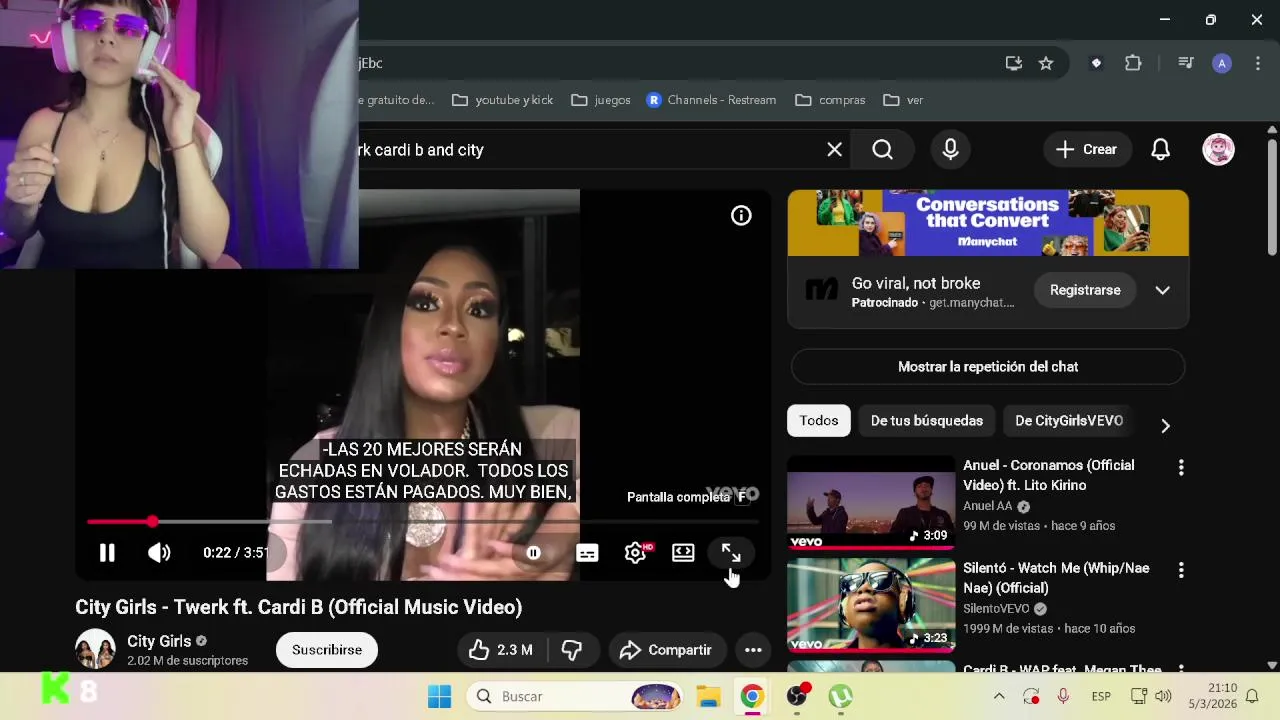
Task: Switch to theater mode icon
Action: coord(683,553)
